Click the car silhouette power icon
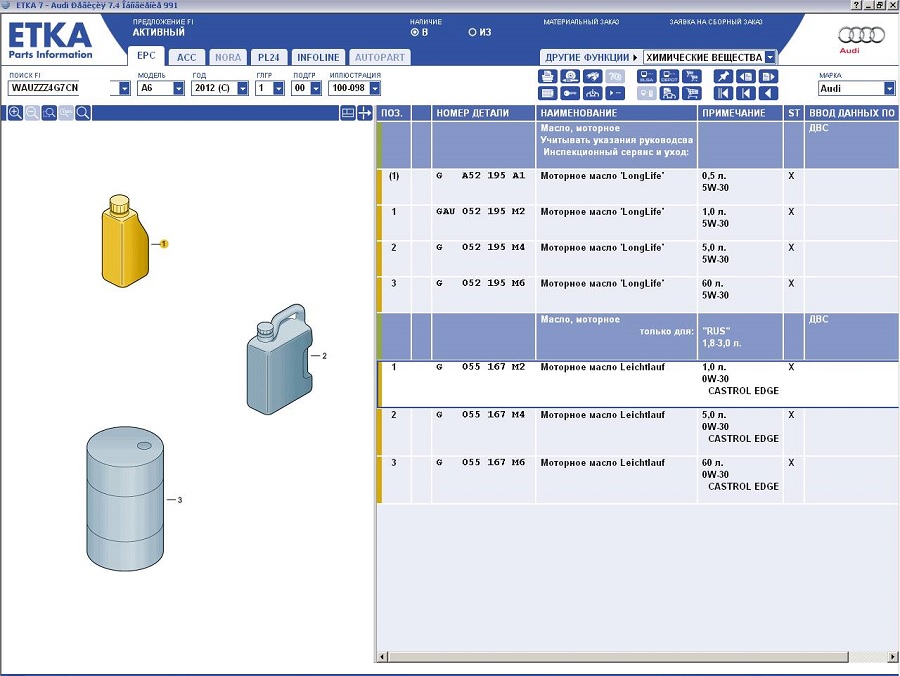 tap(592, 93)
